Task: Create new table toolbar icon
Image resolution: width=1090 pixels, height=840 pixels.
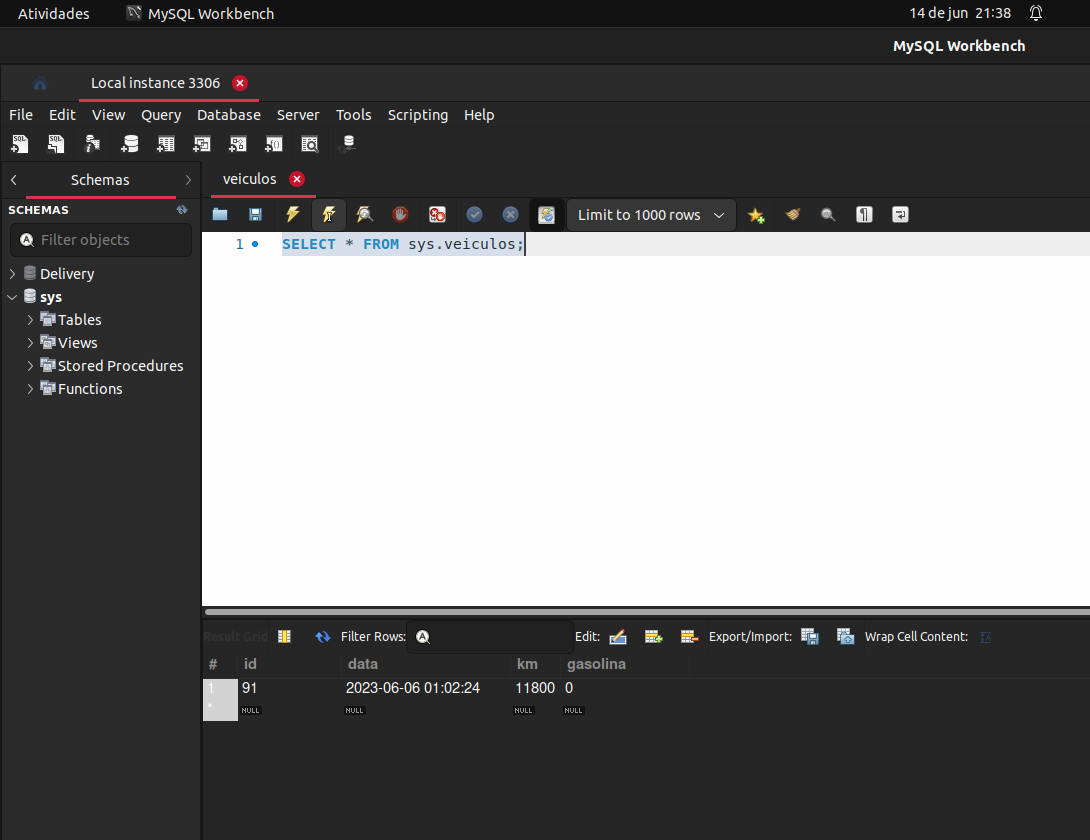Action: [165, 144]
